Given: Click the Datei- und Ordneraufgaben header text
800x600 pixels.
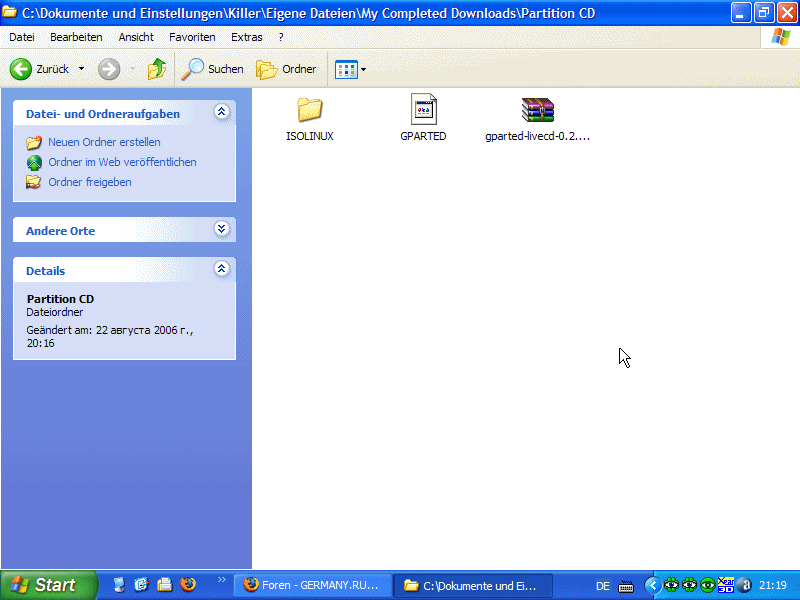Looking at the screenshot, I should point(103,114).
